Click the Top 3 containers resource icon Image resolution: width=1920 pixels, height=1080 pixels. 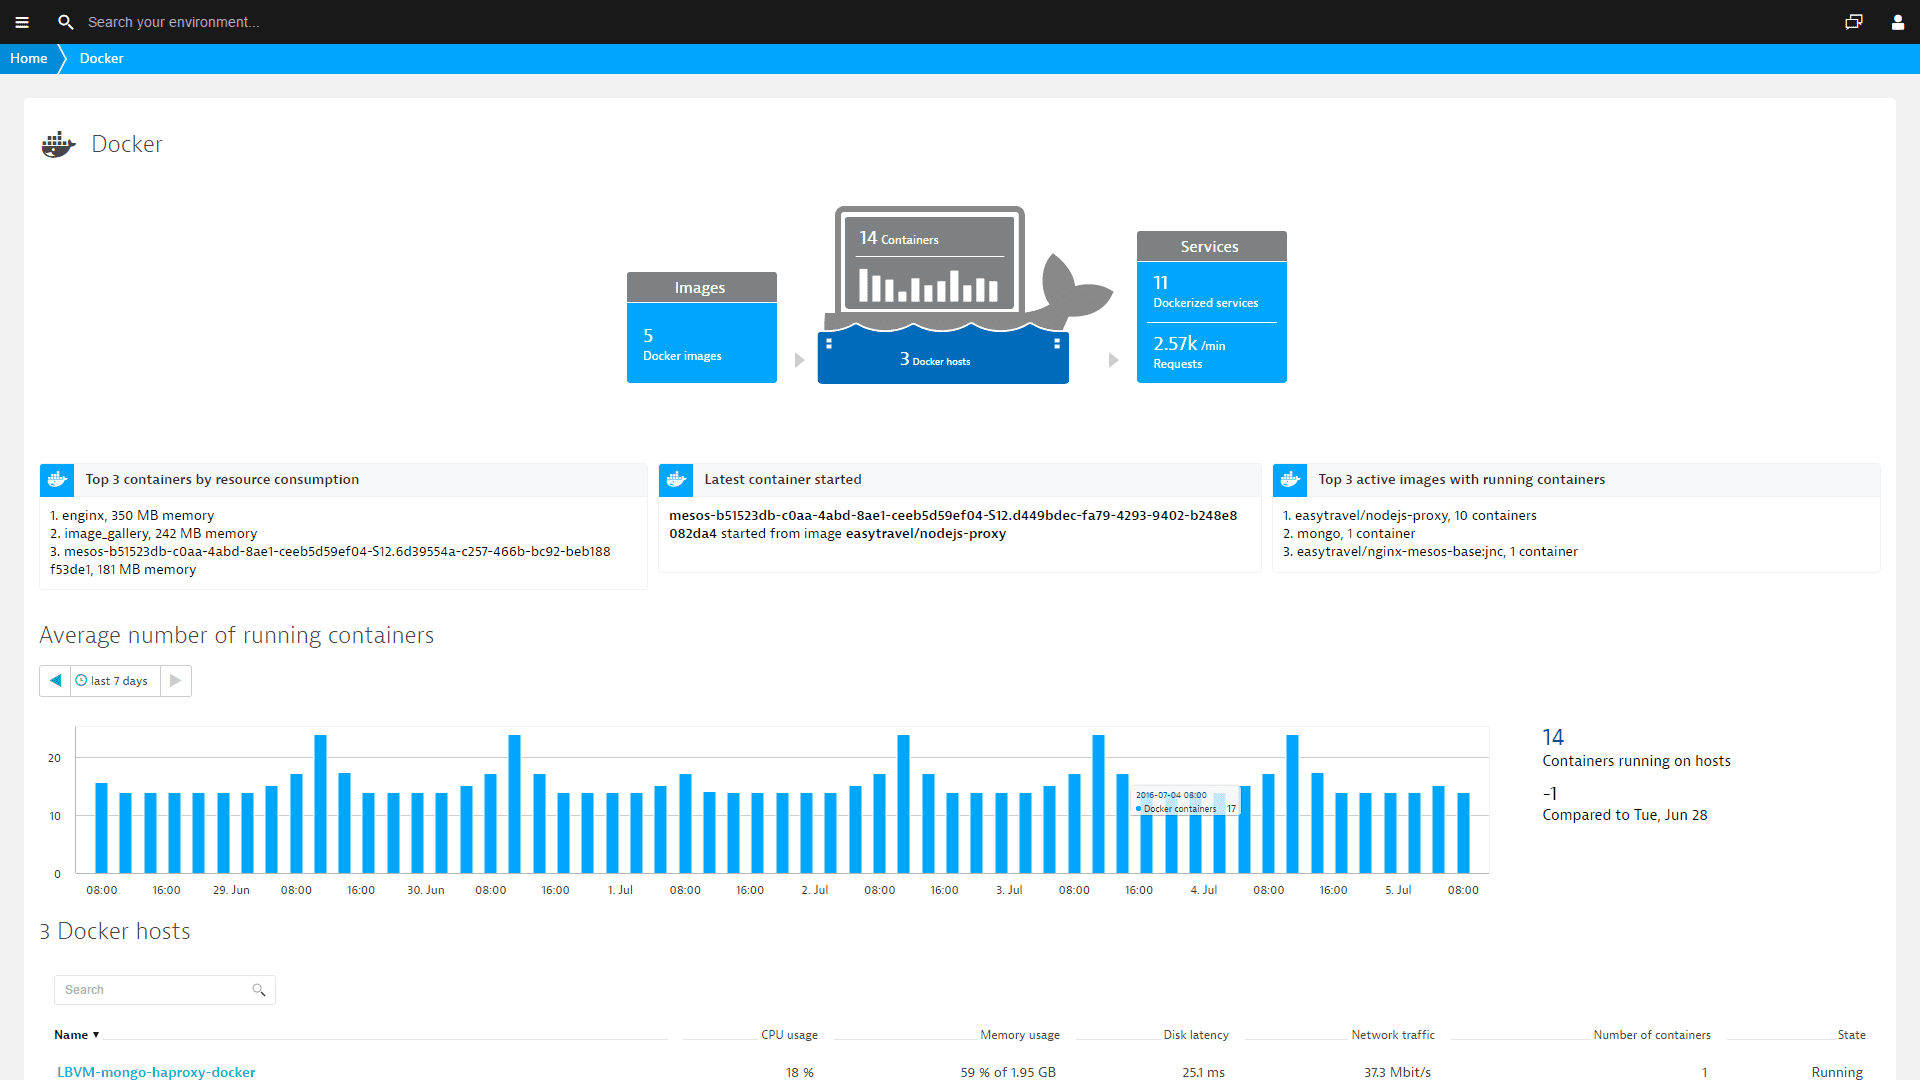(59, 479)
